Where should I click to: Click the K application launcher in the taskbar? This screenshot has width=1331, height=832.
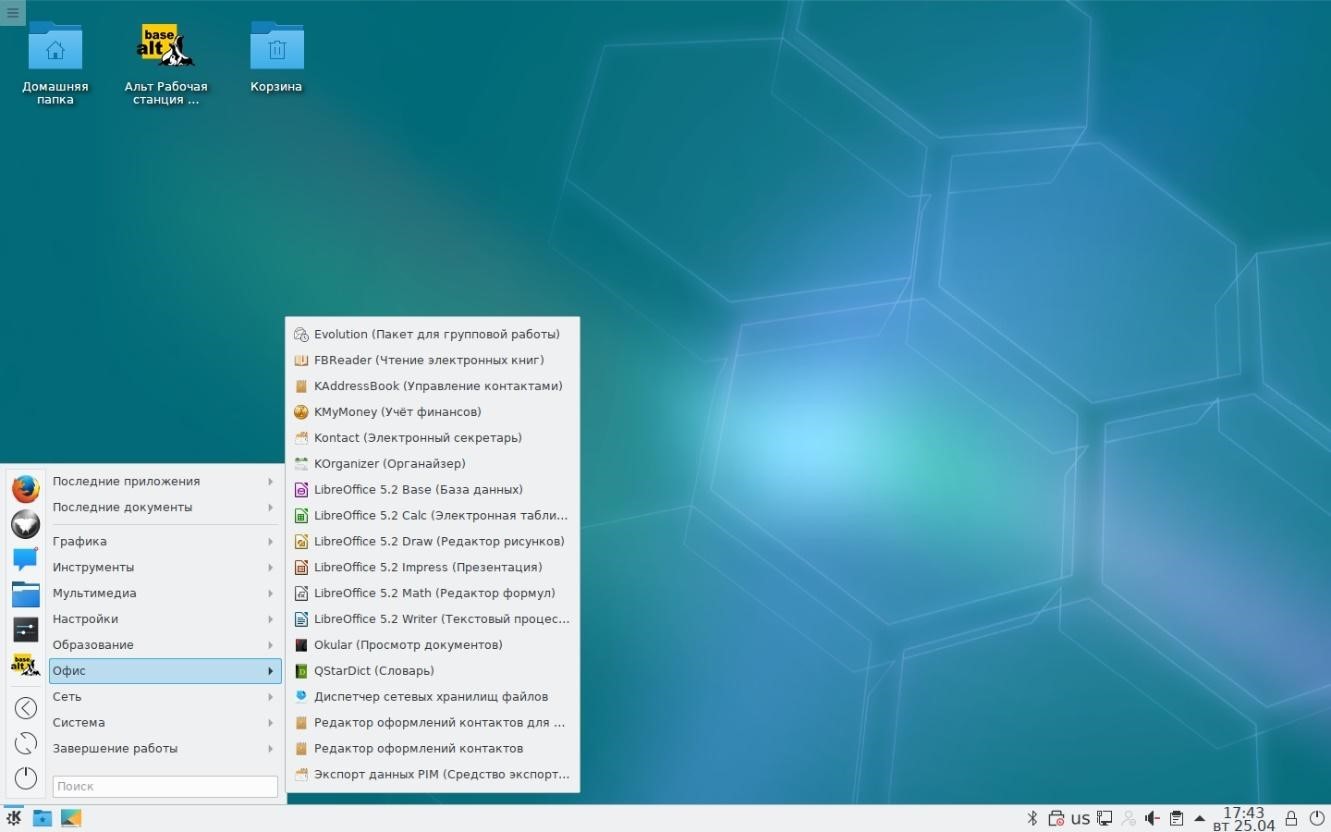pos(14,818)
